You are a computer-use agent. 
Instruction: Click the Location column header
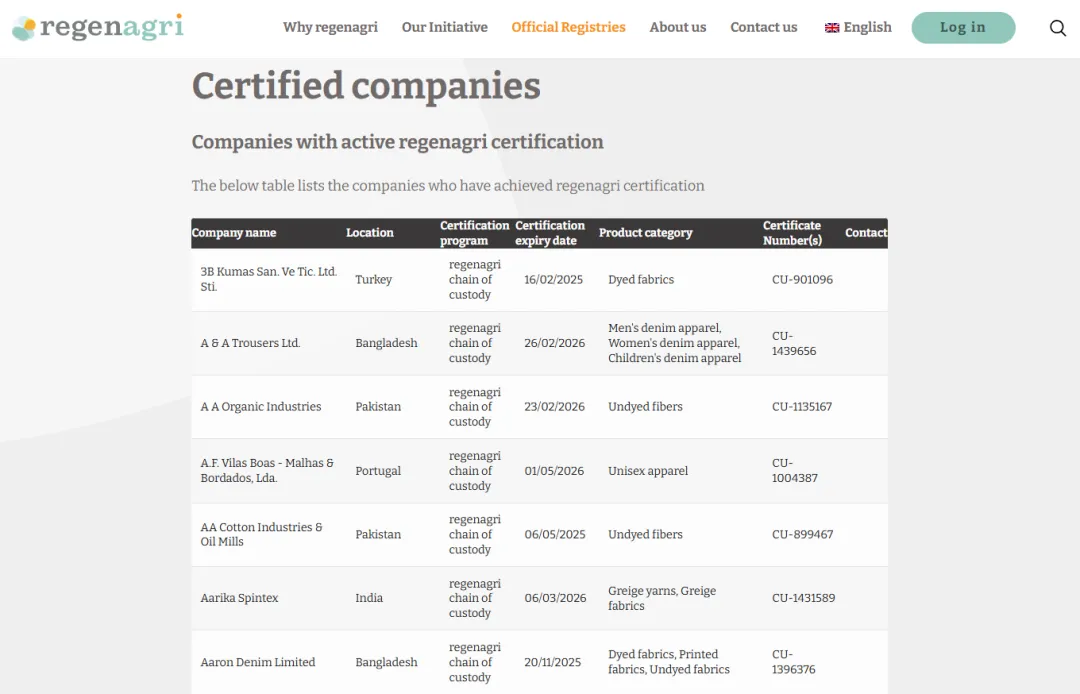click(370, 233)
